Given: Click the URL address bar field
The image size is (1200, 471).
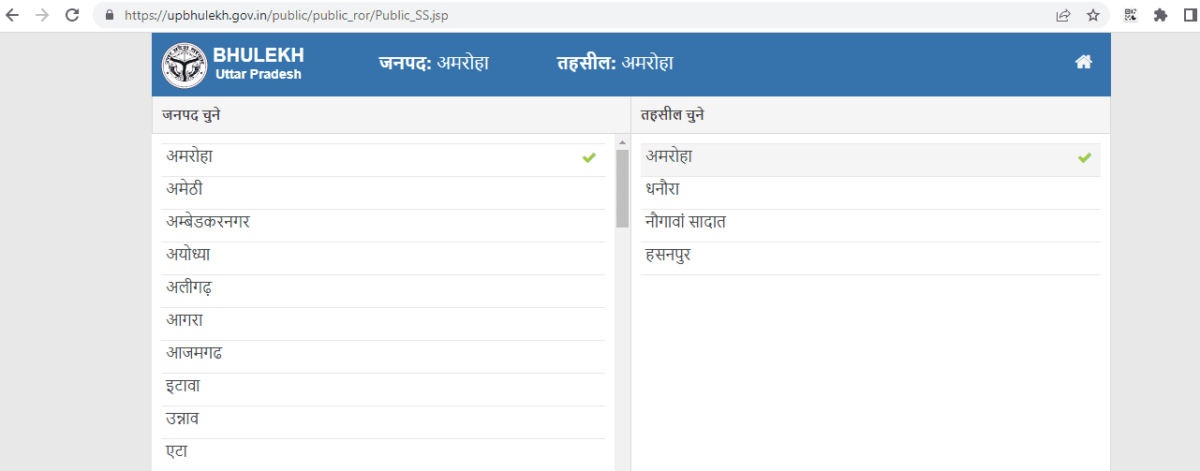Looking at the screenshot, I should pyautogui.click(x=580, y=15).
